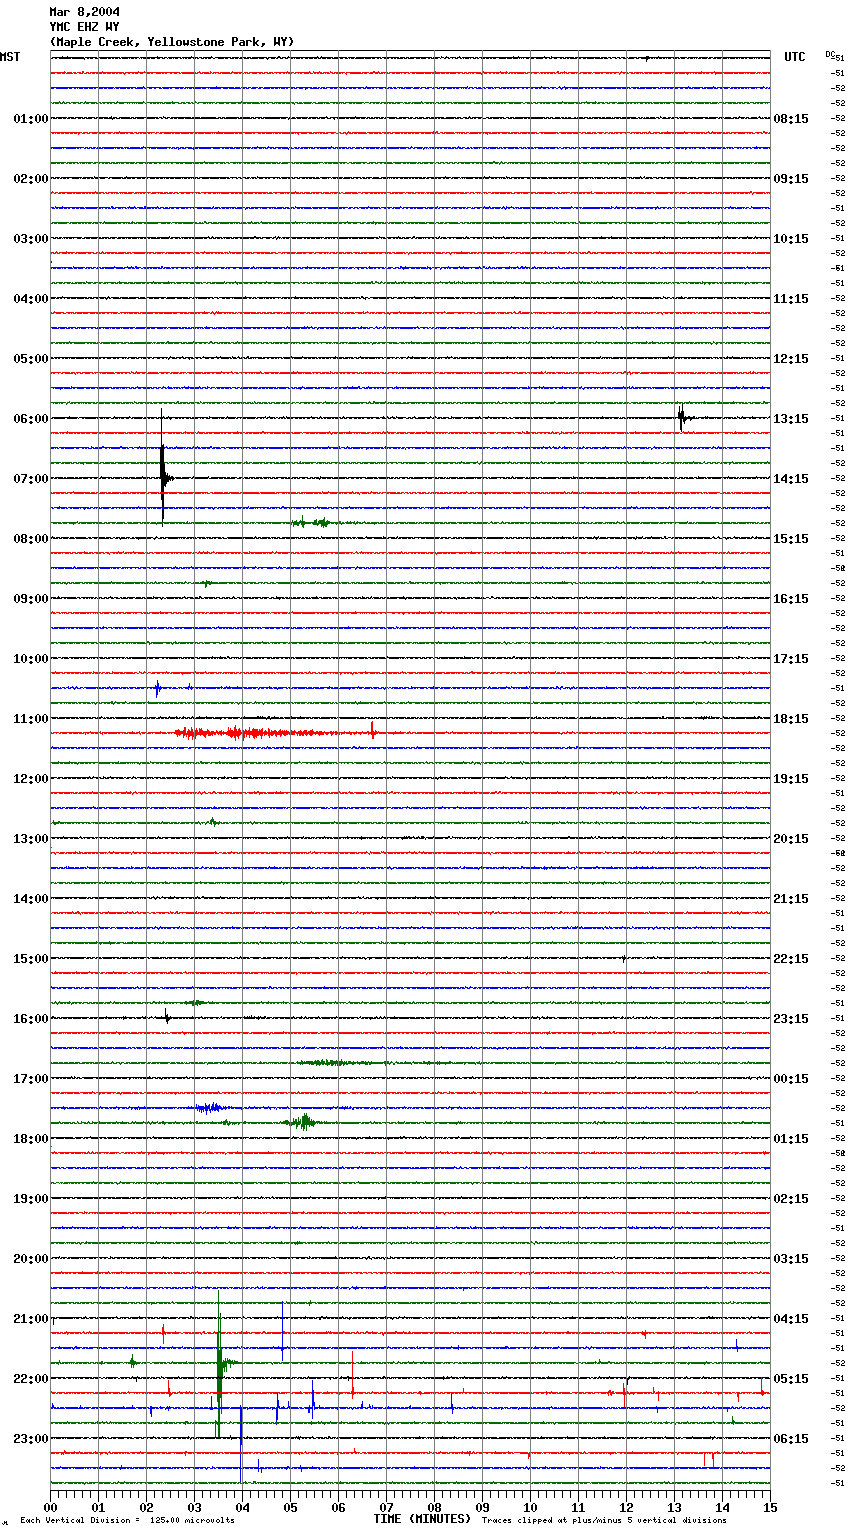The width and height of the screenshot is (850, 1534).
Task: Select the '19:15' UTC time label
Action: click(x=791, y=779)
